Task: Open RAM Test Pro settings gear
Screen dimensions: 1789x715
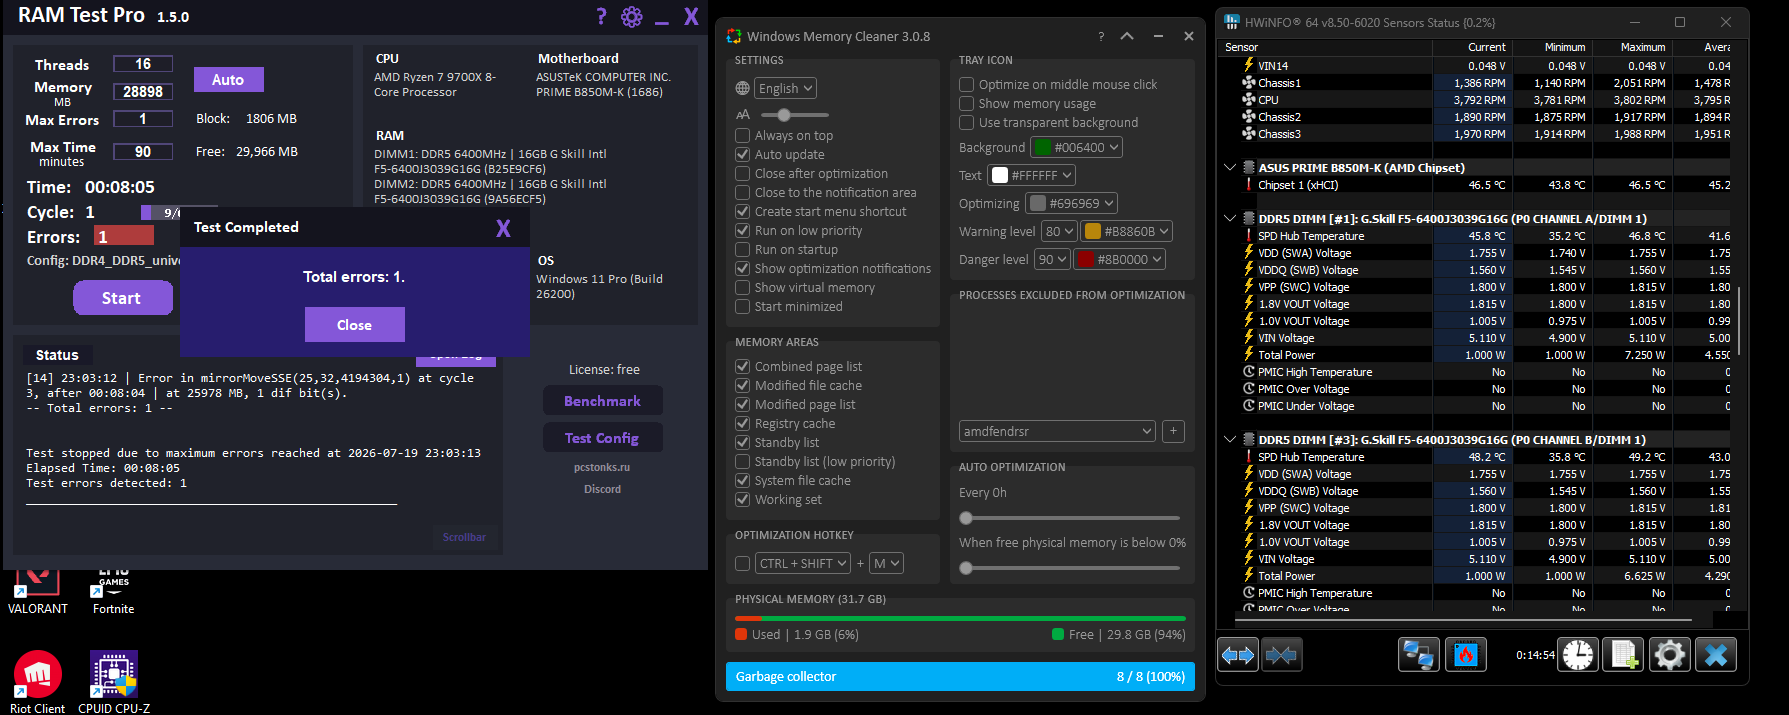Action: click(x=632, y=16)
